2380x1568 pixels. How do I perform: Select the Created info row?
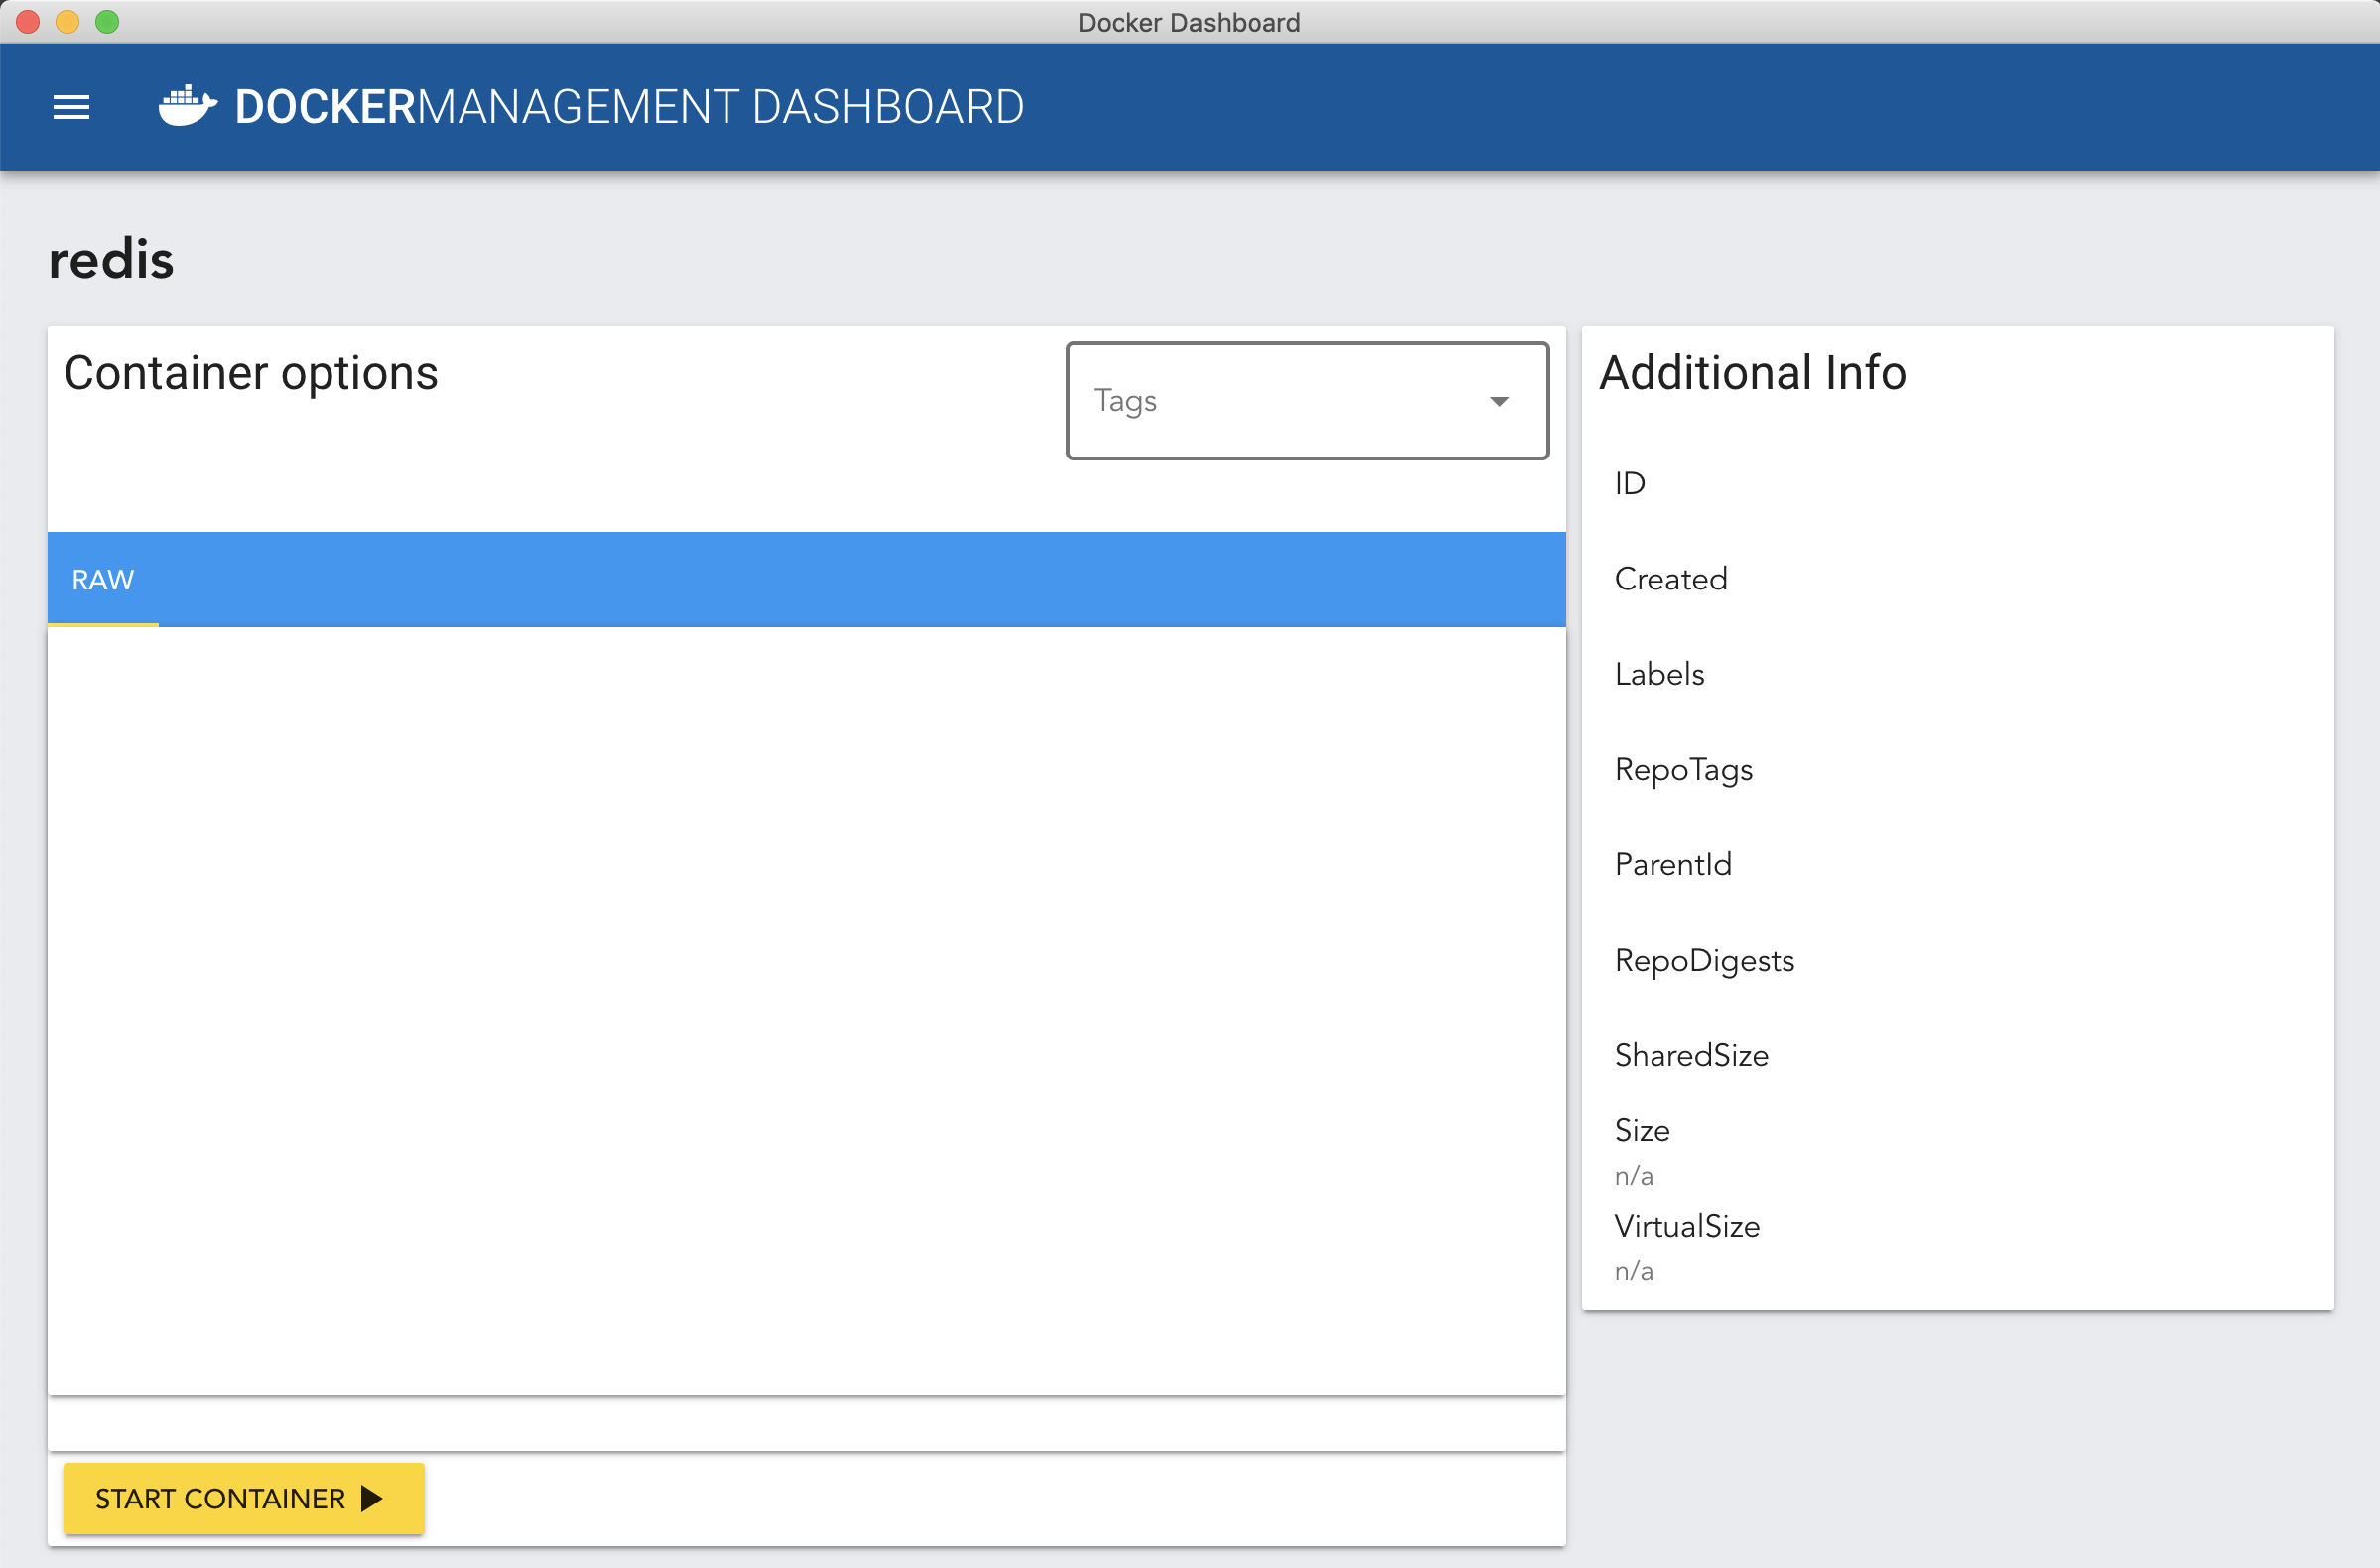1670,579
